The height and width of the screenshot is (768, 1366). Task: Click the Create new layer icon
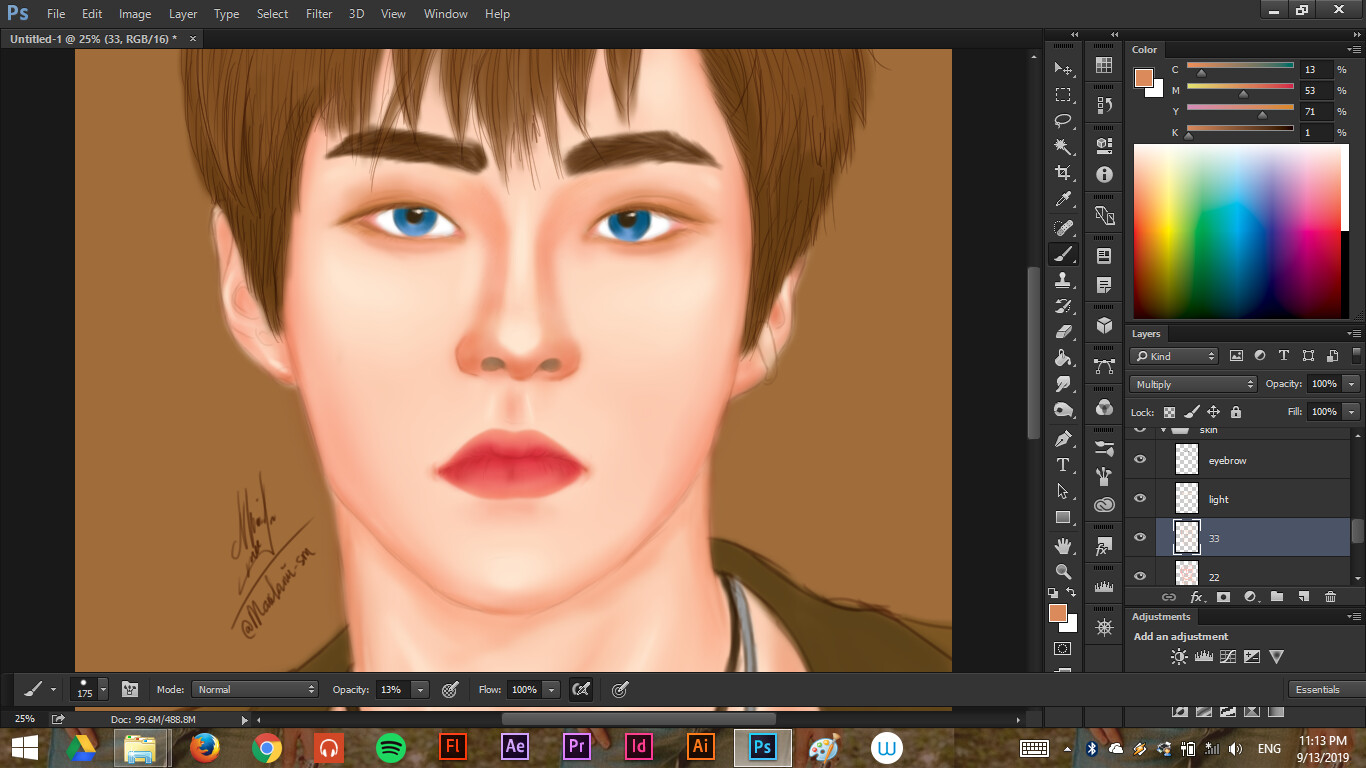pyautogui.click(x=1303, y=597)
